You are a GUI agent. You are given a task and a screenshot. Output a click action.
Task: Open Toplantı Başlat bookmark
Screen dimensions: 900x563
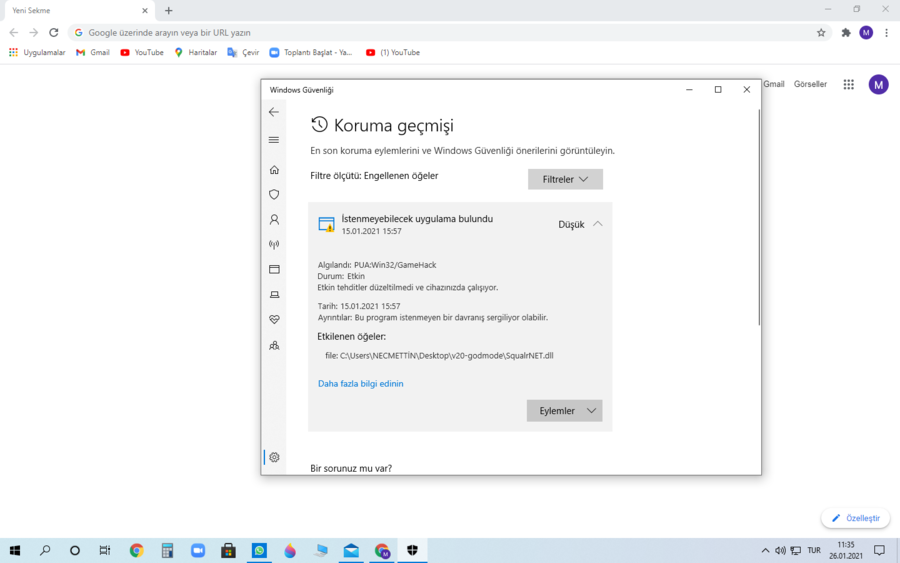[311, 52]
